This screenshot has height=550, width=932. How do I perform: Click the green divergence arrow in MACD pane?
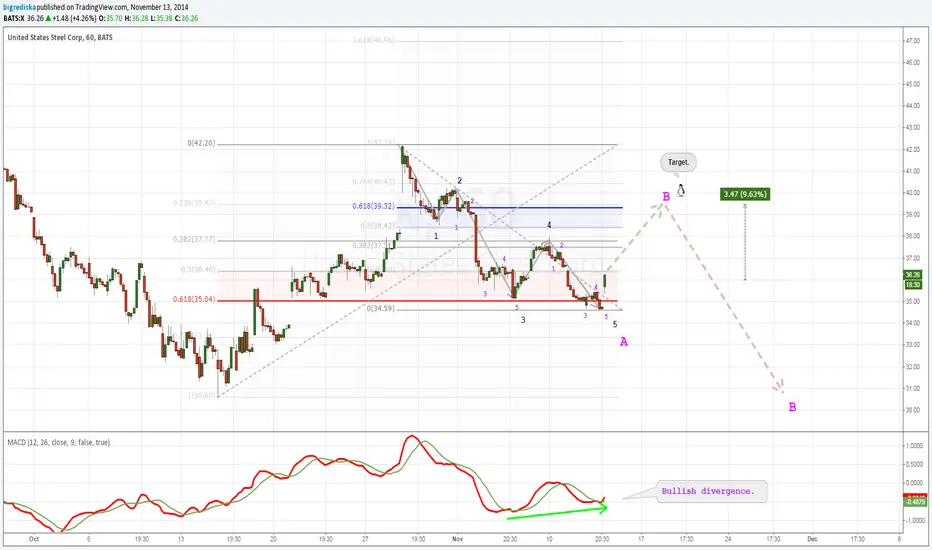pyautogui.click(x=557, y=512)
